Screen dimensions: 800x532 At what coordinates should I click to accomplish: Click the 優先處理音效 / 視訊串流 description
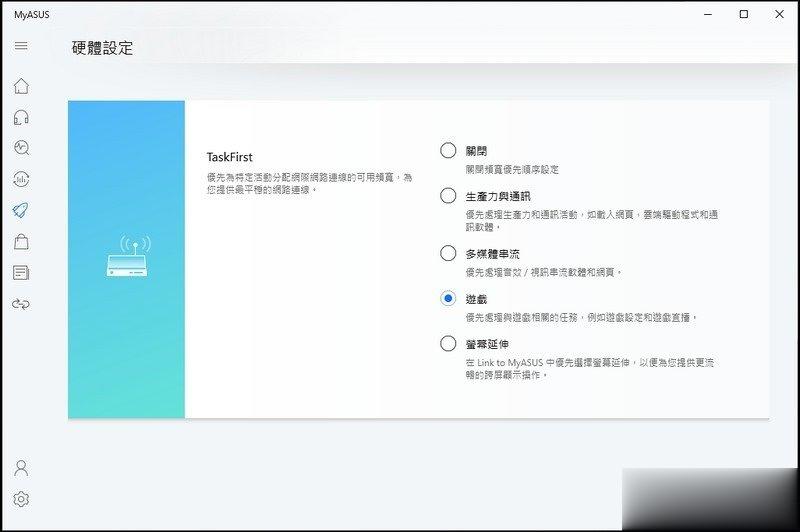point(543,272)
